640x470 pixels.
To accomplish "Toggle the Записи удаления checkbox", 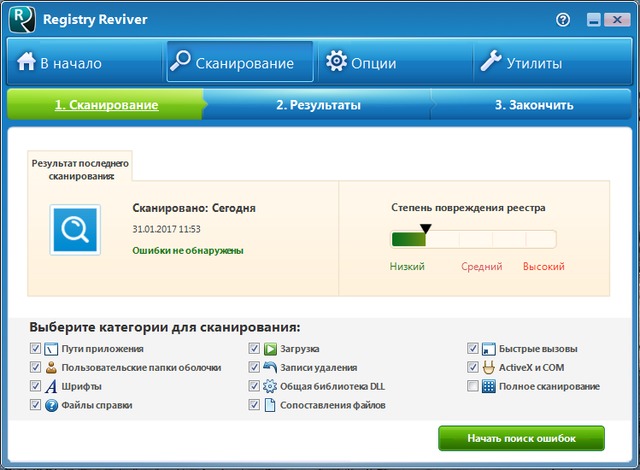I will click(254, 367).
